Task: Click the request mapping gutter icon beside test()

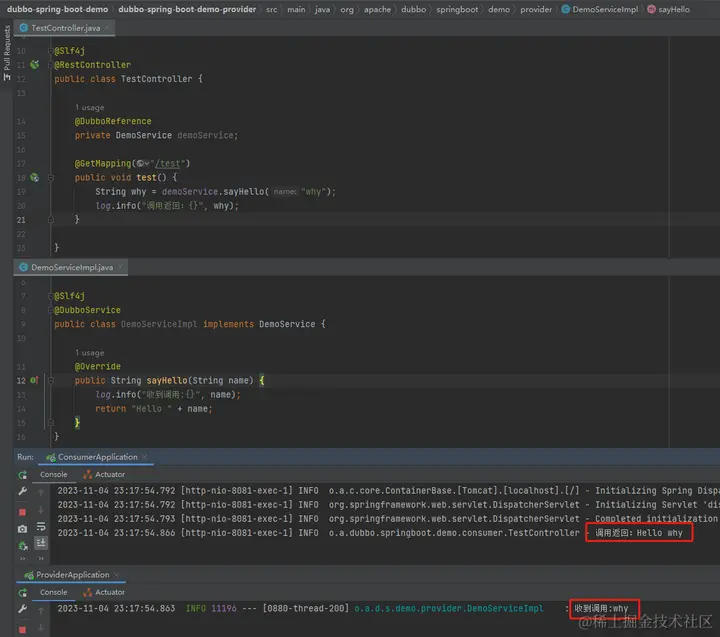Action: pyautogui.click(x=34, y=178)
